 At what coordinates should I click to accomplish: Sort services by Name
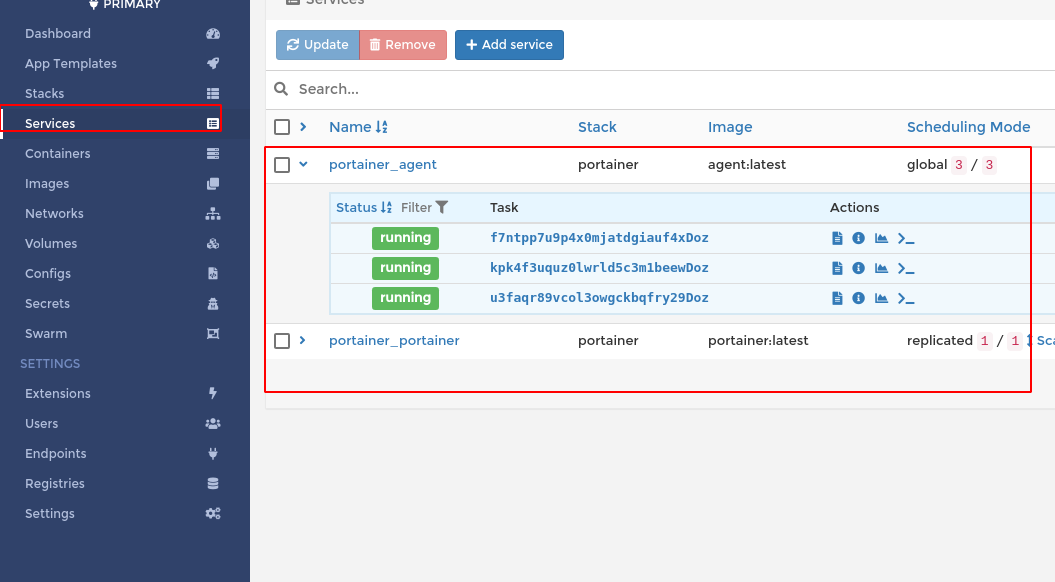[358, 127]
